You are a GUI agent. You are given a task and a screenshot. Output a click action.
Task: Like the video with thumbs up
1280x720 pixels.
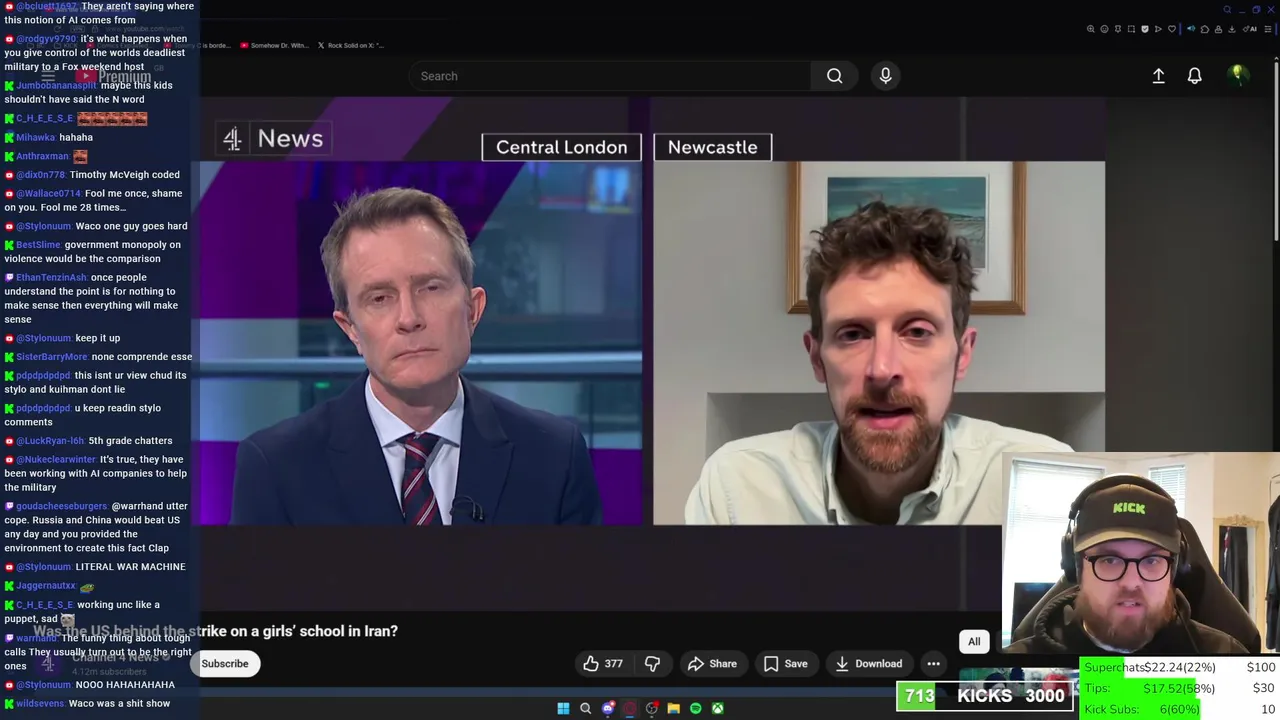603,664
